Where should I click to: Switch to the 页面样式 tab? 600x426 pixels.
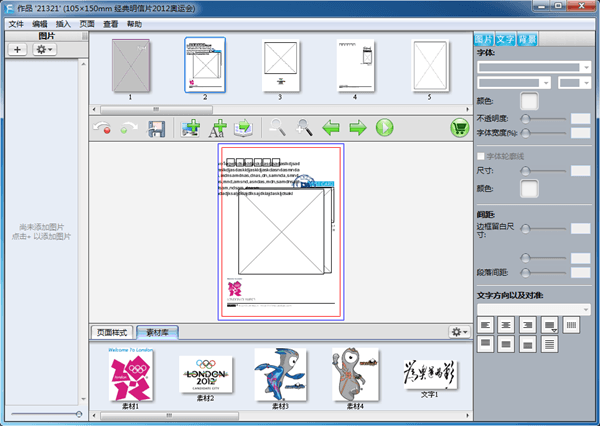tap(113, 331)
